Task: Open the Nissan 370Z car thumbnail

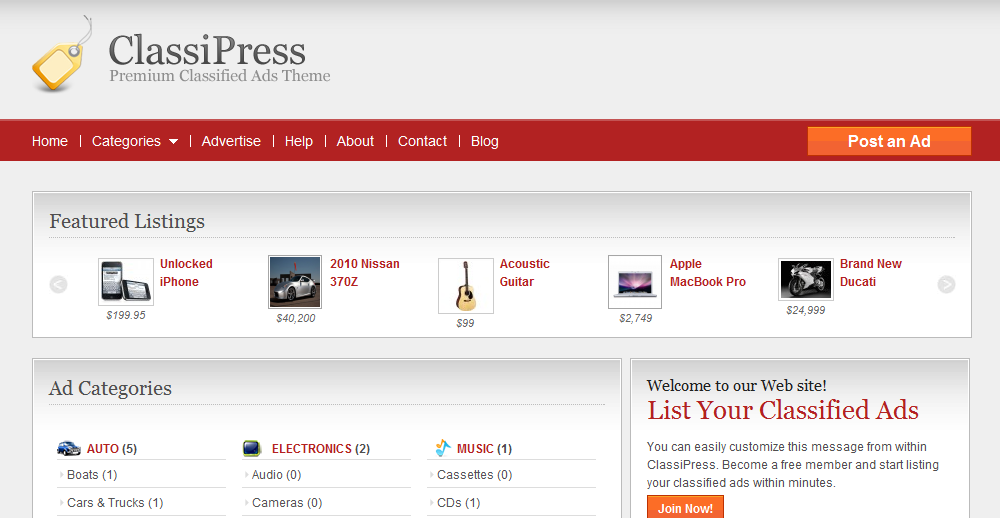Action: click(x=295, y=281)
